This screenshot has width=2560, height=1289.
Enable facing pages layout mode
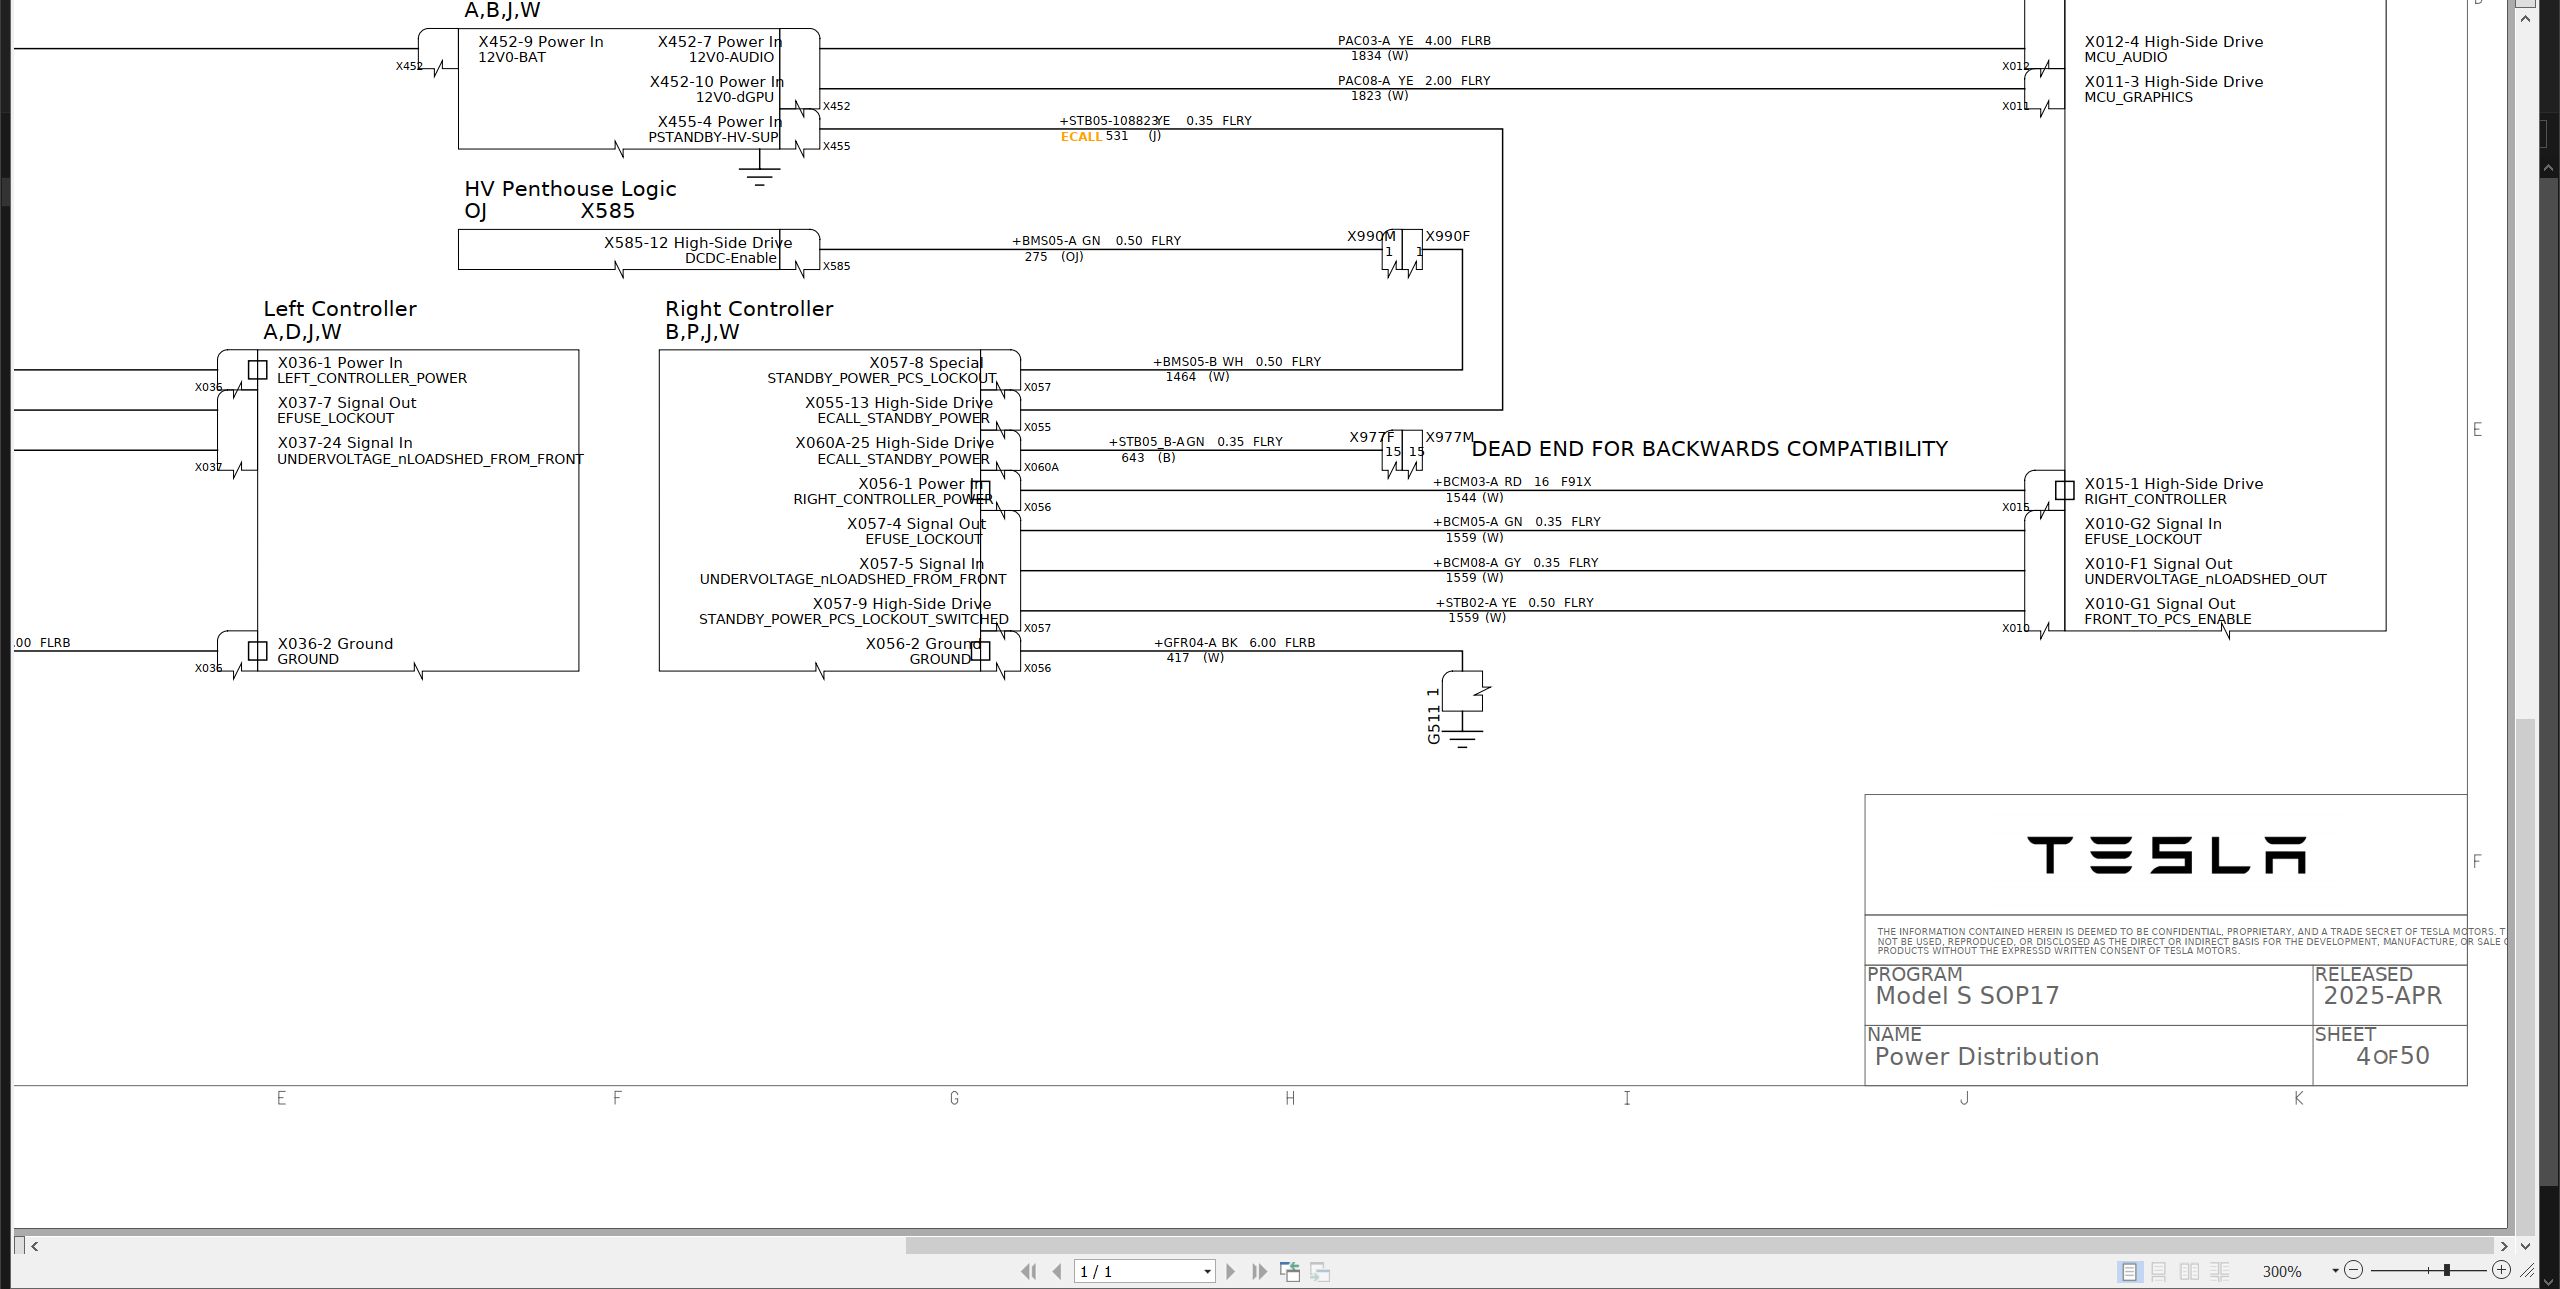(x=2189, y=1271)
